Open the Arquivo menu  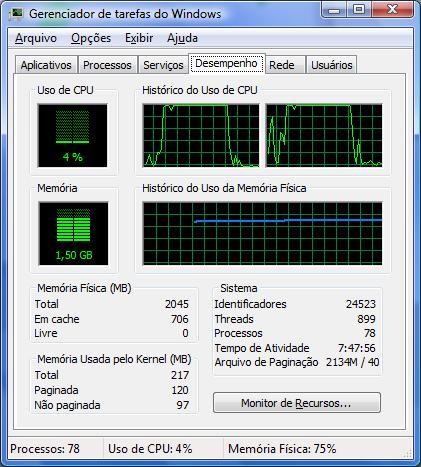coord(36,38)
